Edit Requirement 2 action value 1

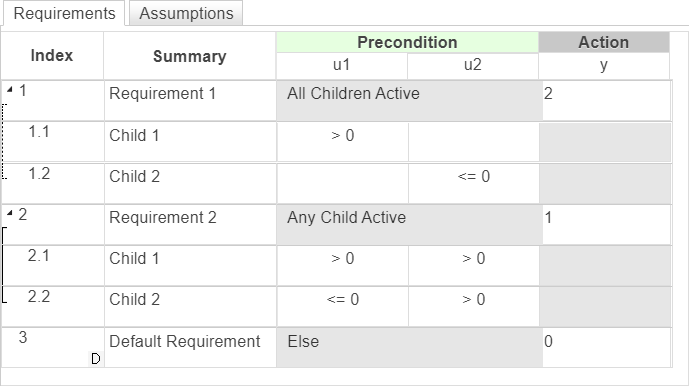[607, 225]
